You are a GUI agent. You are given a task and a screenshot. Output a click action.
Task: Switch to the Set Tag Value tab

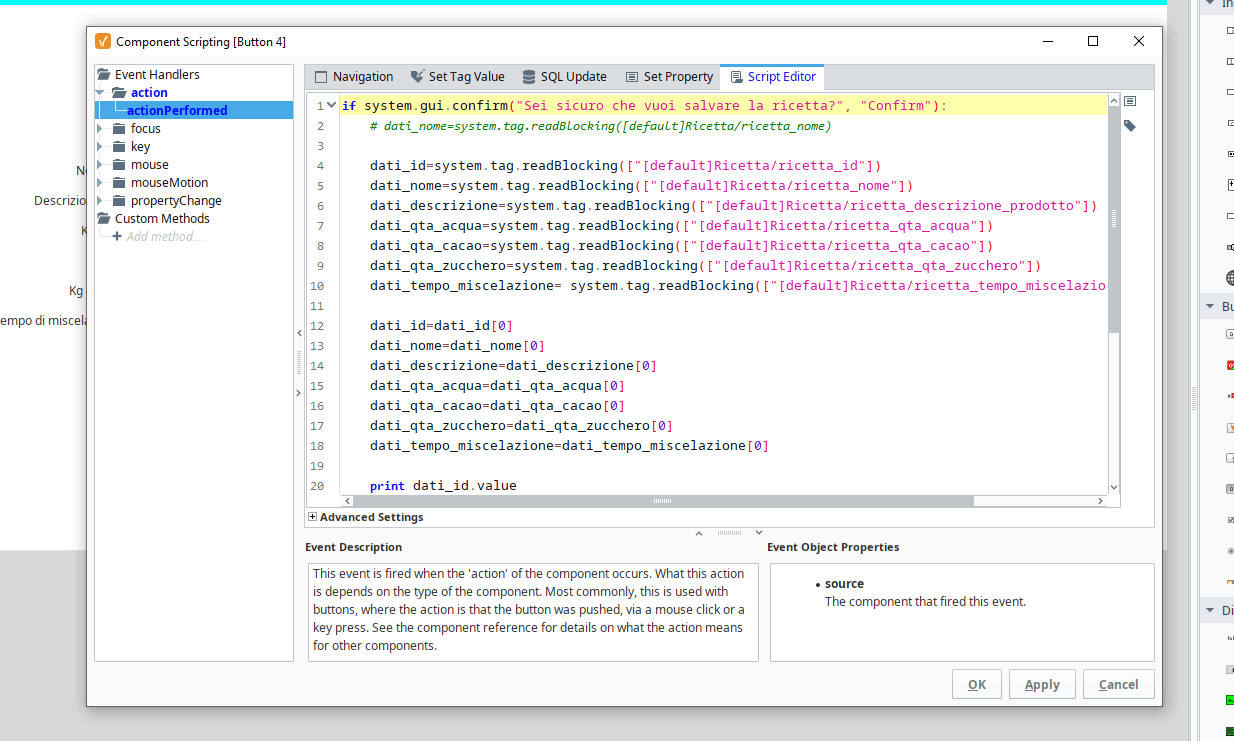pyautogui.click(x=457, y=77)
